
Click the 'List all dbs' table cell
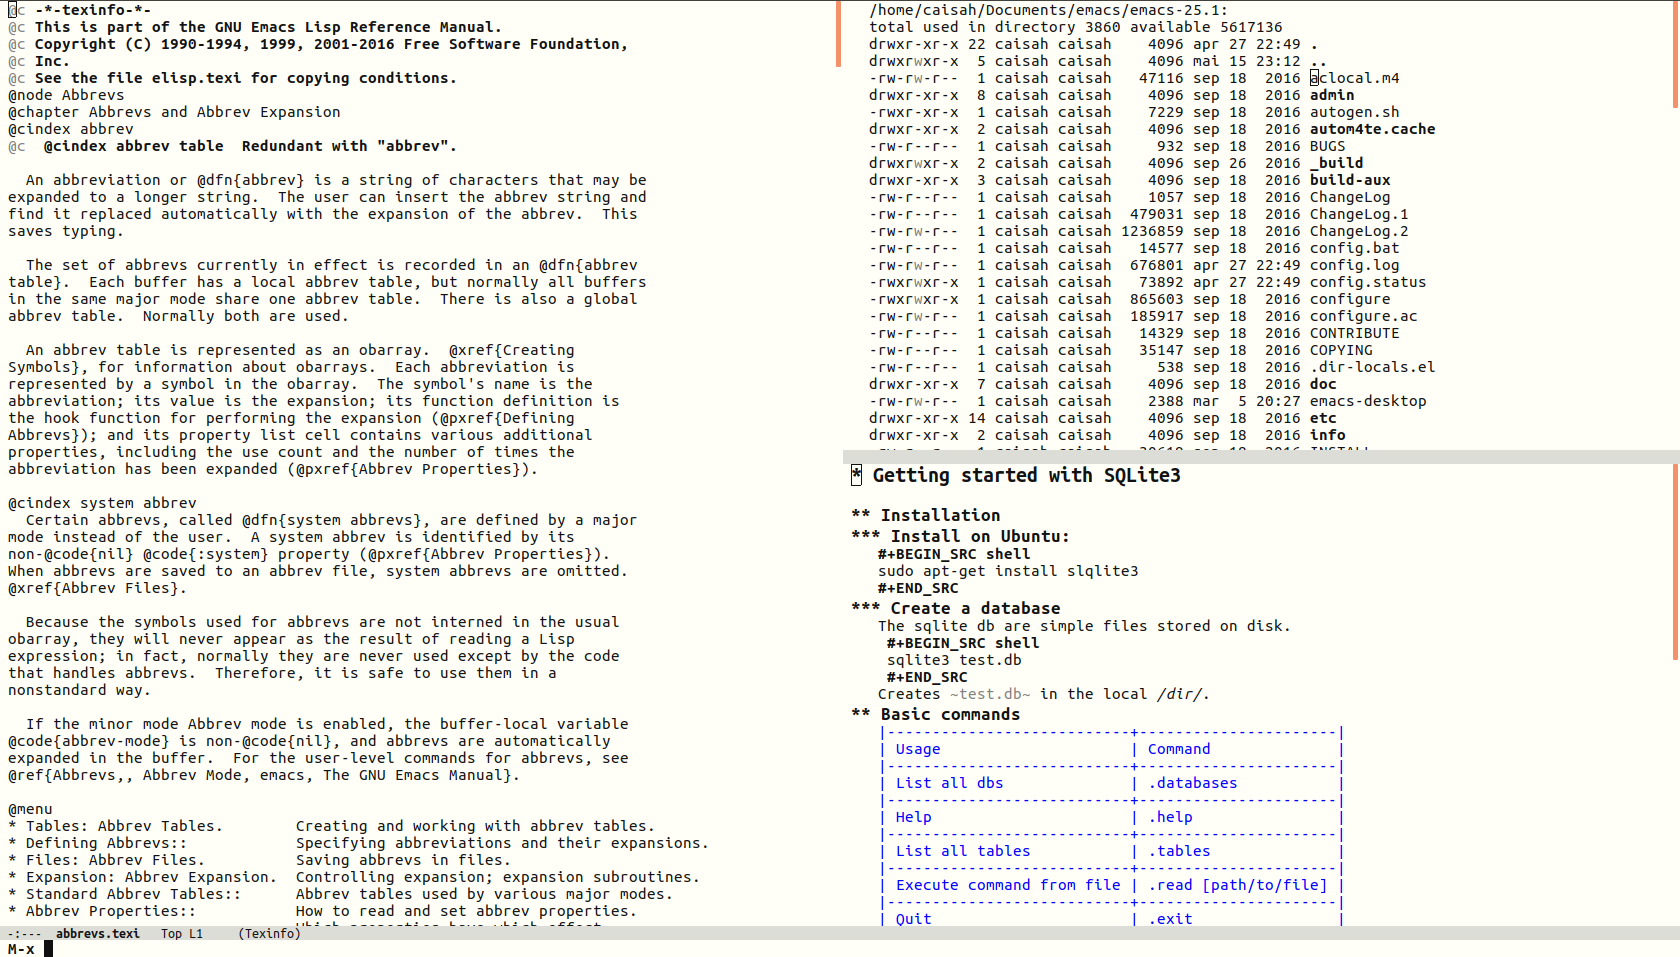pyautogui.click(x=949, y=783)
